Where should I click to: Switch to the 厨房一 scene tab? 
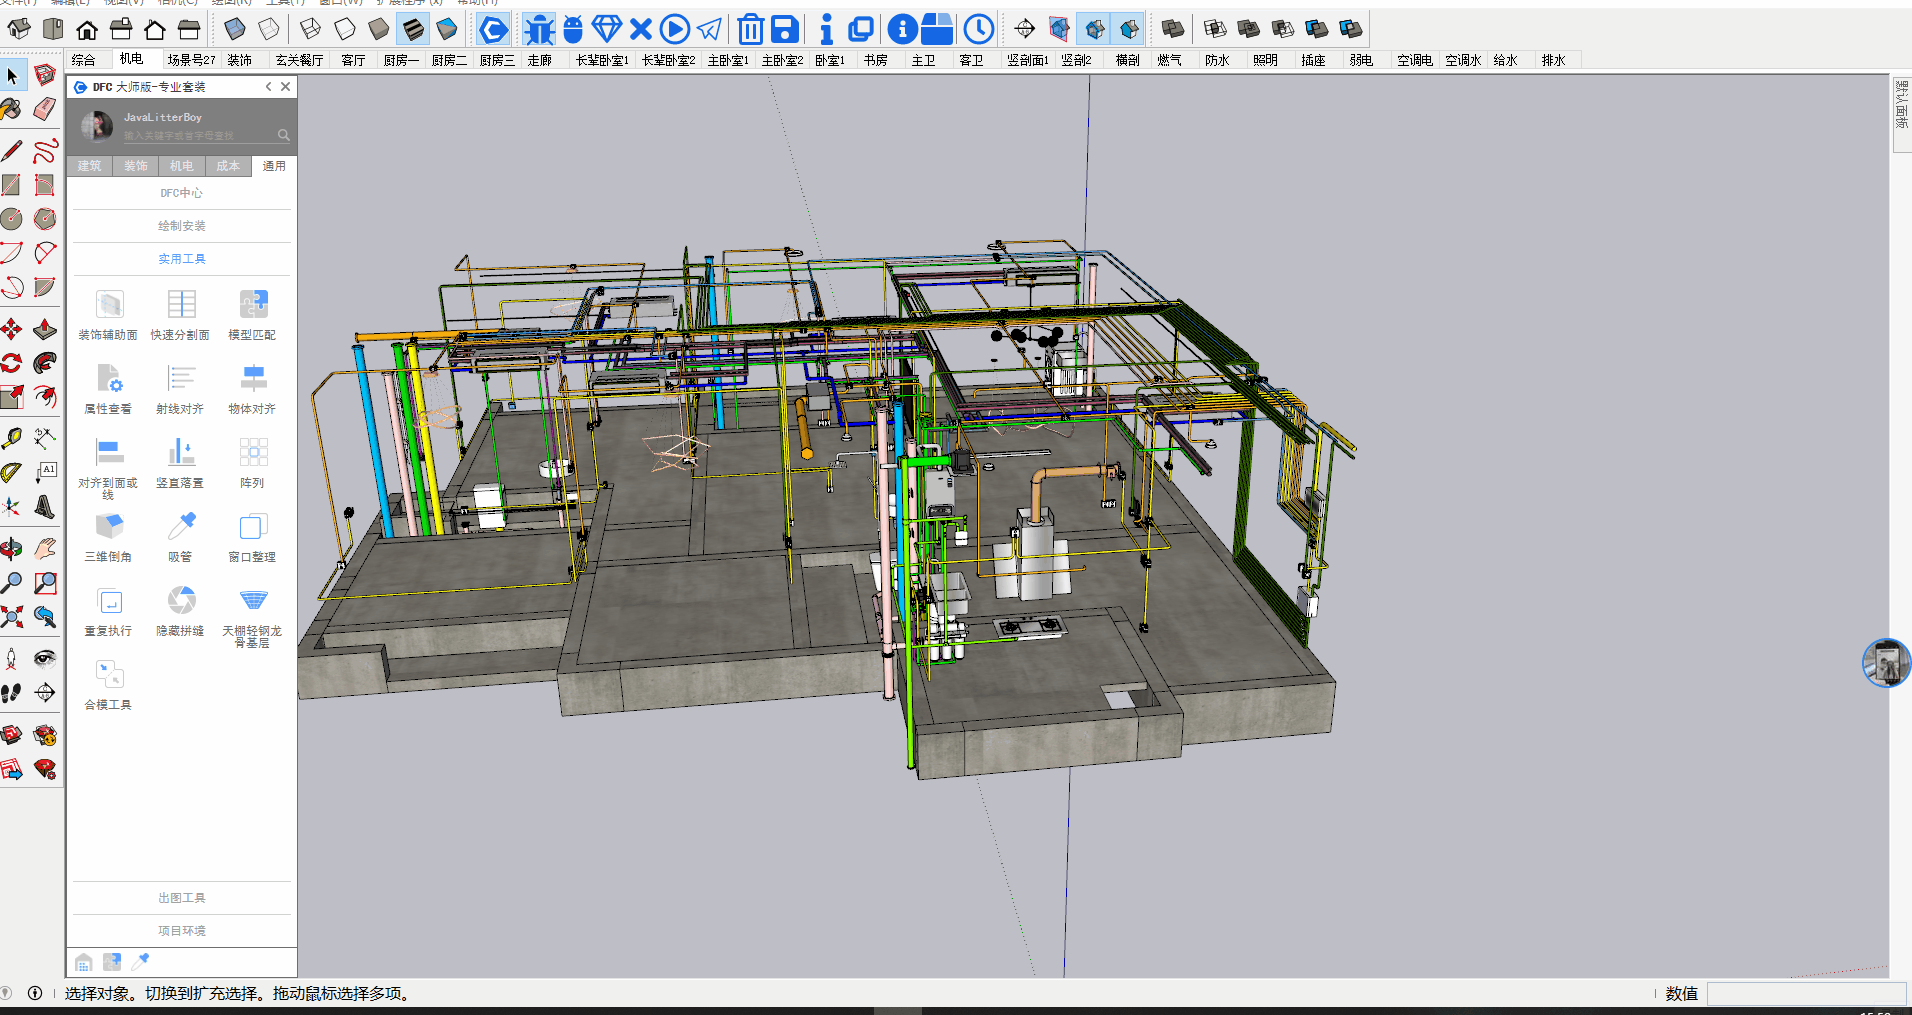[400, 60]
